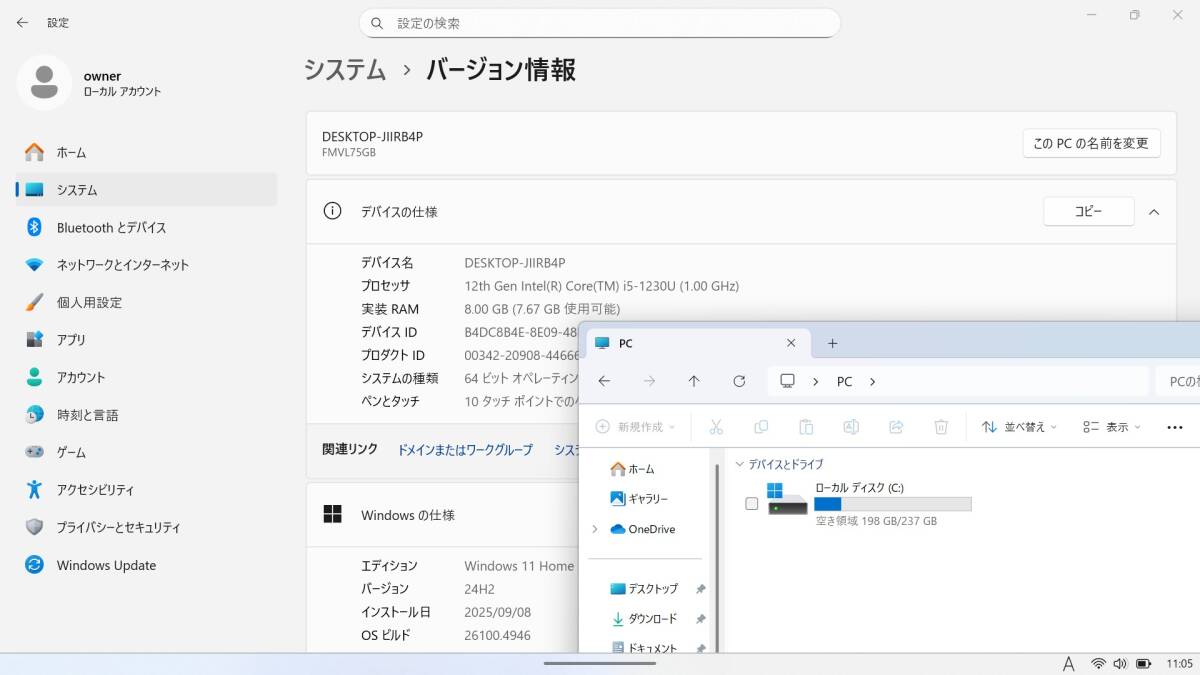Check the checkbox on ローカル ディスク (C:)

(x=751, y=505)
